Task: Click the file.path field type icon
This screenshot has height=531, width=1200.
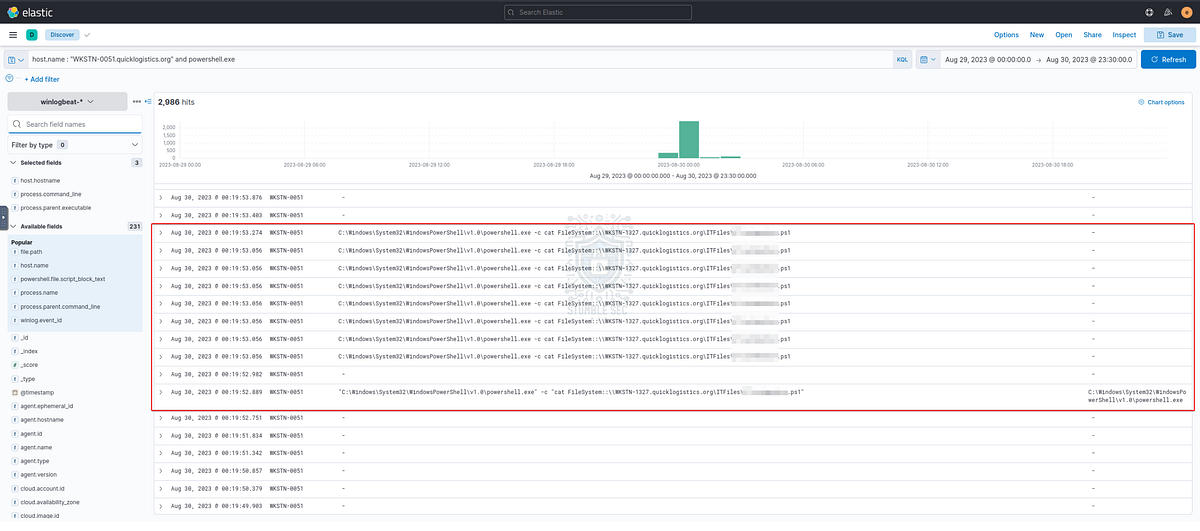Action: click(14, 252)
